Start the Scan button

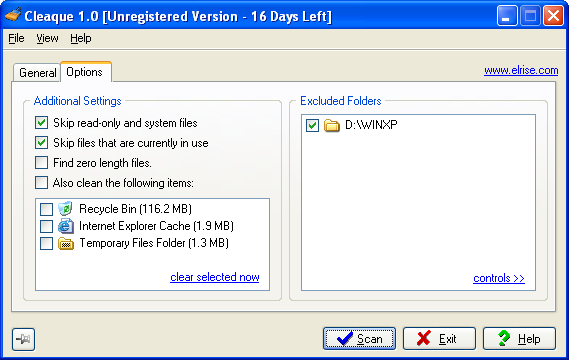tap(359, 339)
